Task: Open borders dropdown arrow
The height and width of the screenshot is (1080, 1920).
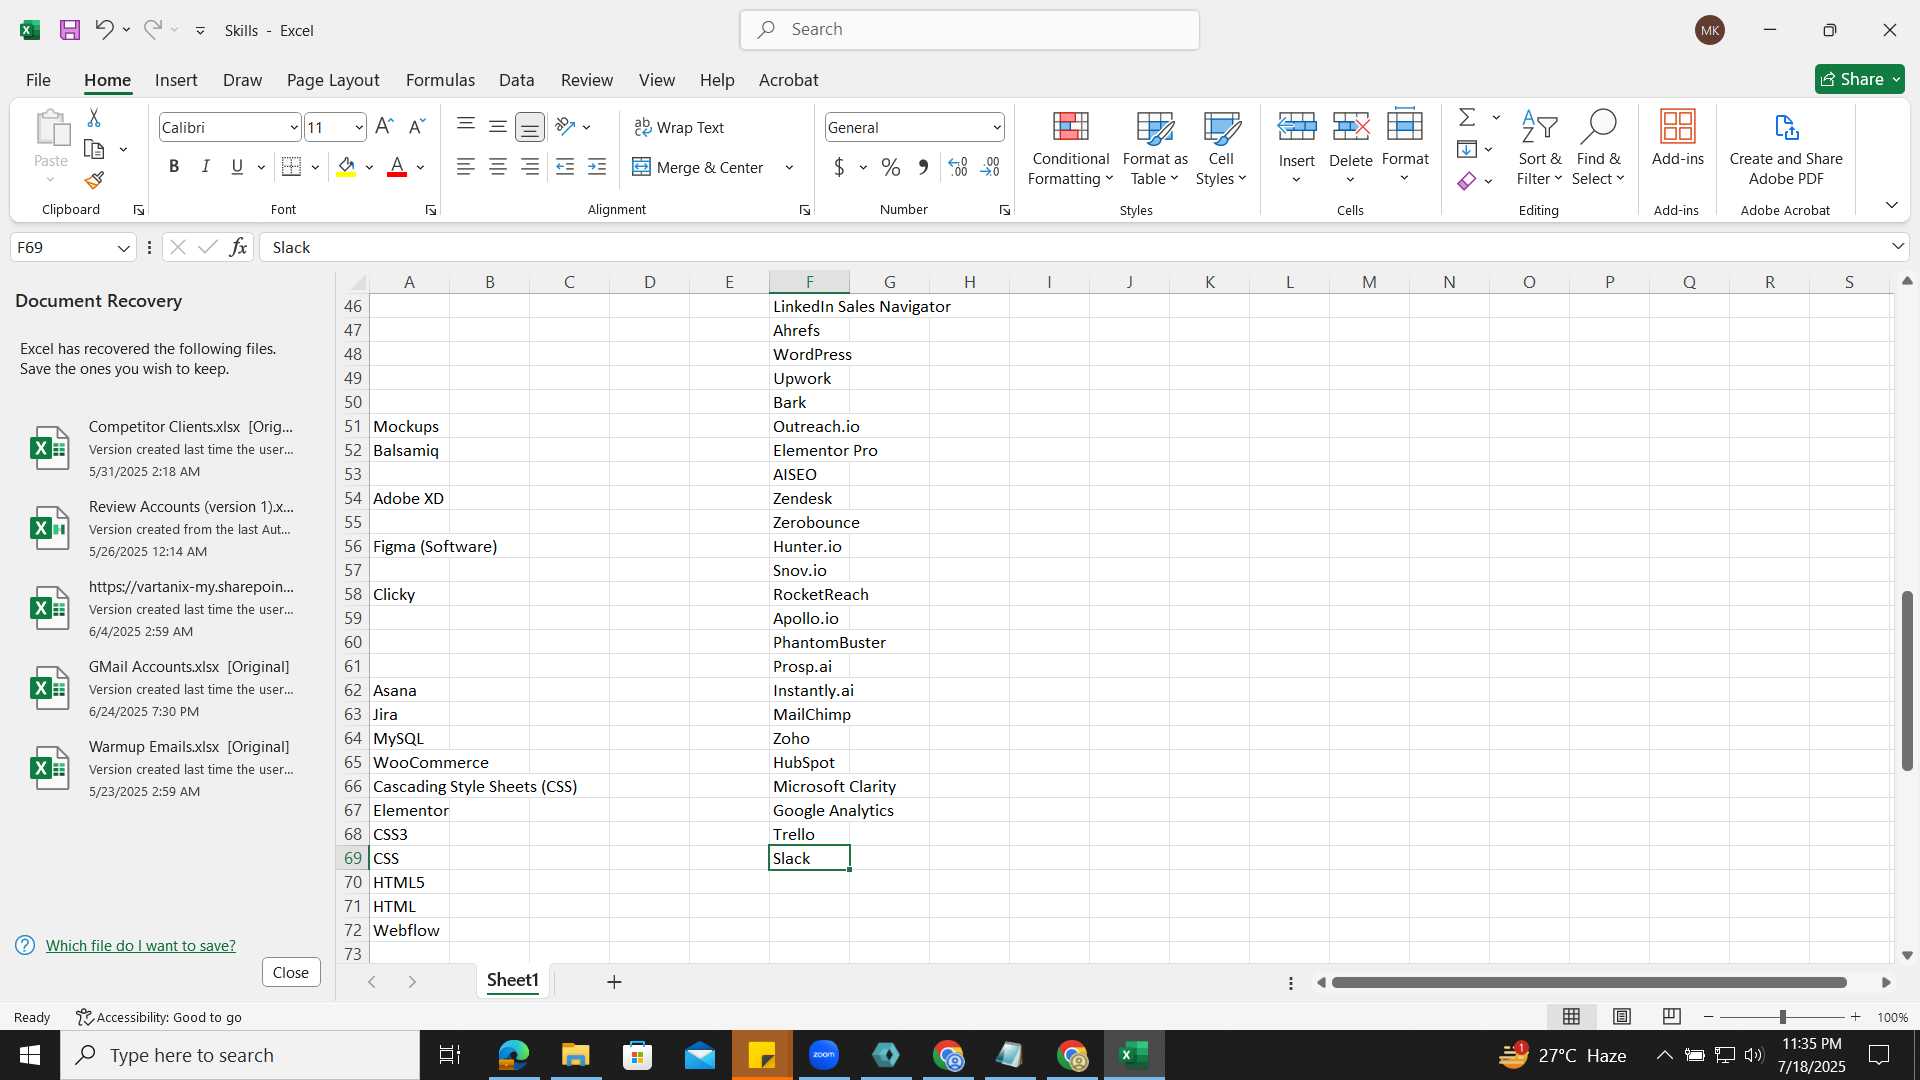Action: 315,167
